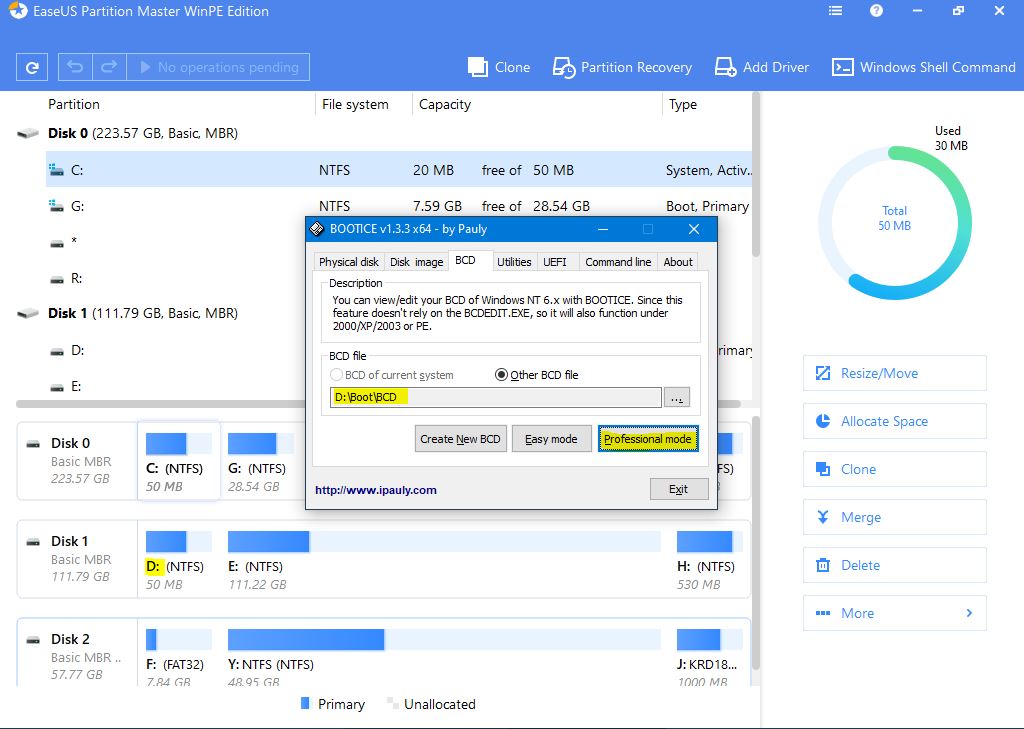Open Windows Shell Command

[924, 67]
